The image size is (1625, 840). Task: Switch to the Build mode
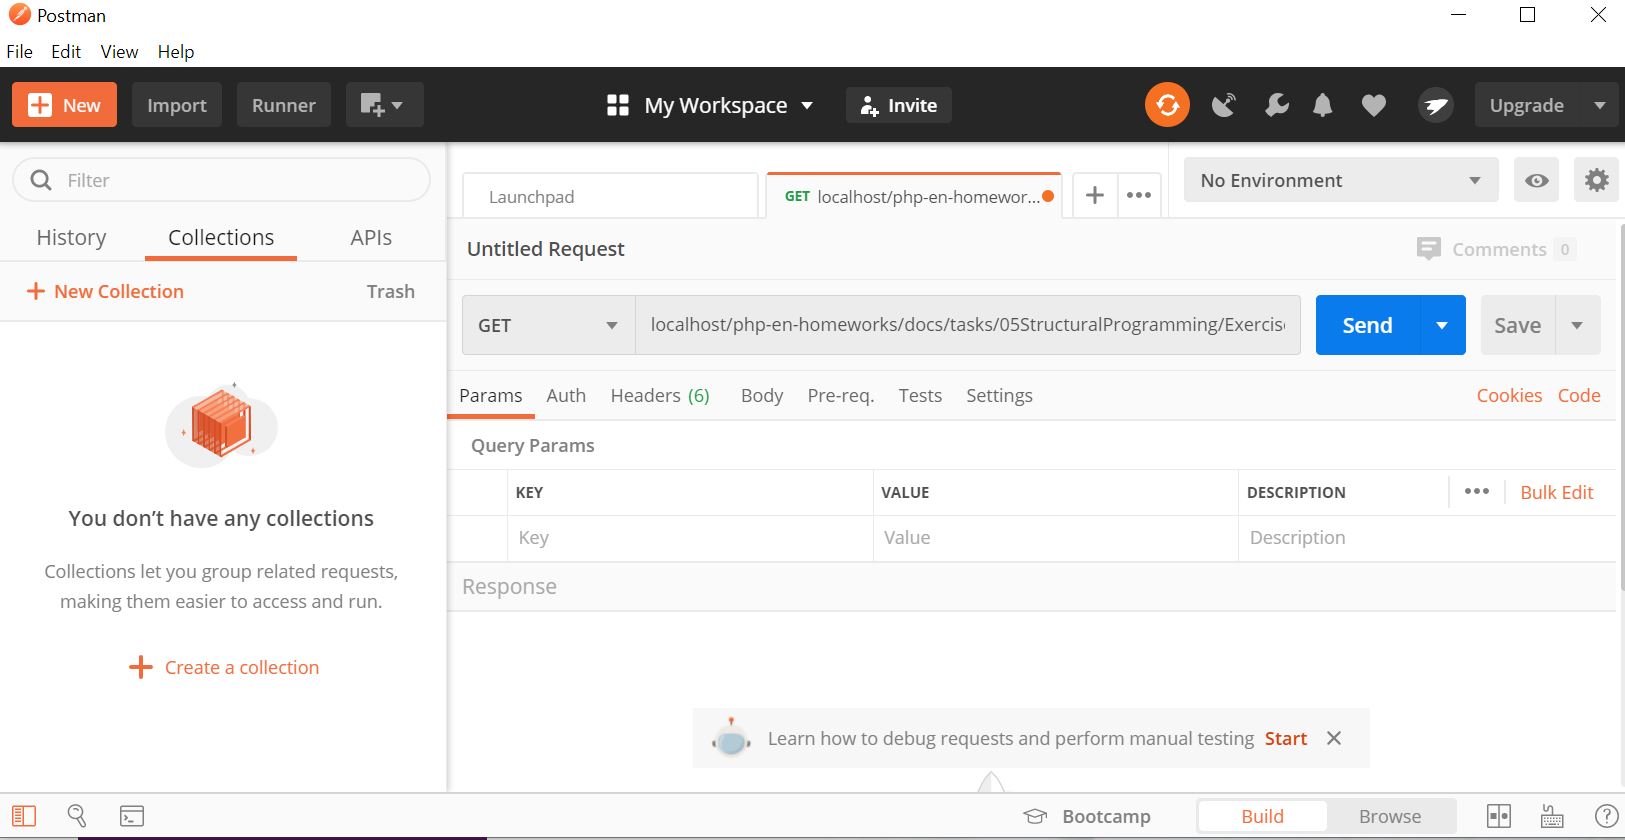[x=1262, y=816]
